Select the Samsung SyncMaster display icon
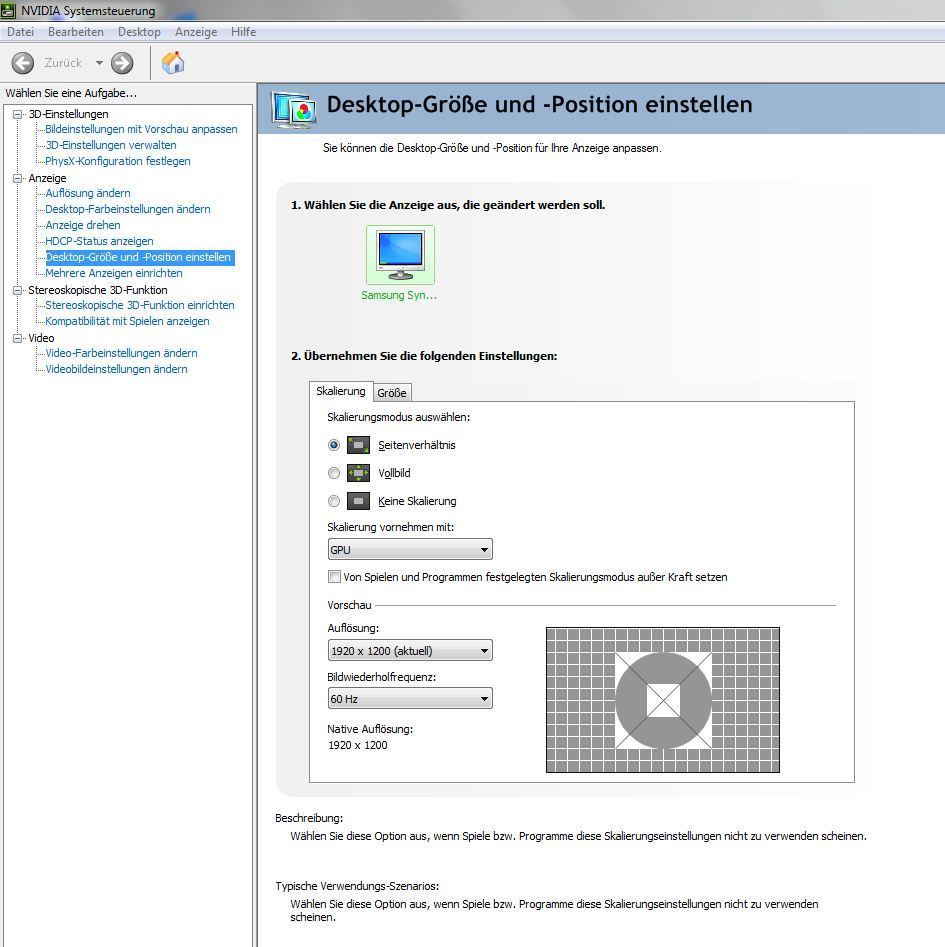The height and width of the screenshot is (947, 945). 400,255
